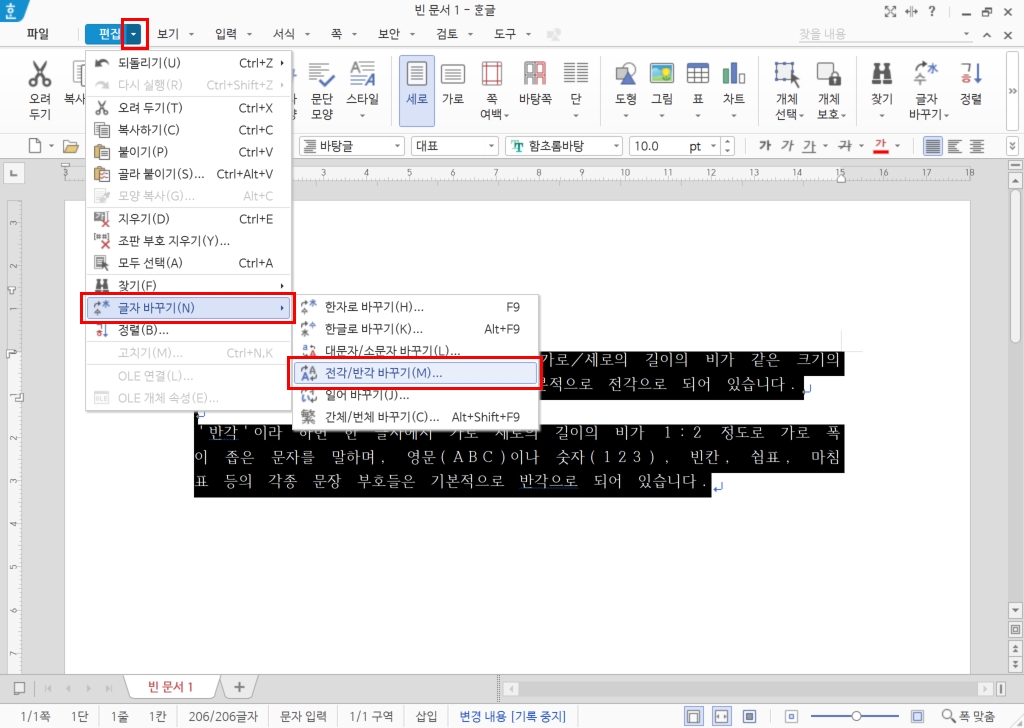The width and height of the screenshot is (1024, 728).
Task: Open the 스타일 style tool
Action: click(362, 89)
